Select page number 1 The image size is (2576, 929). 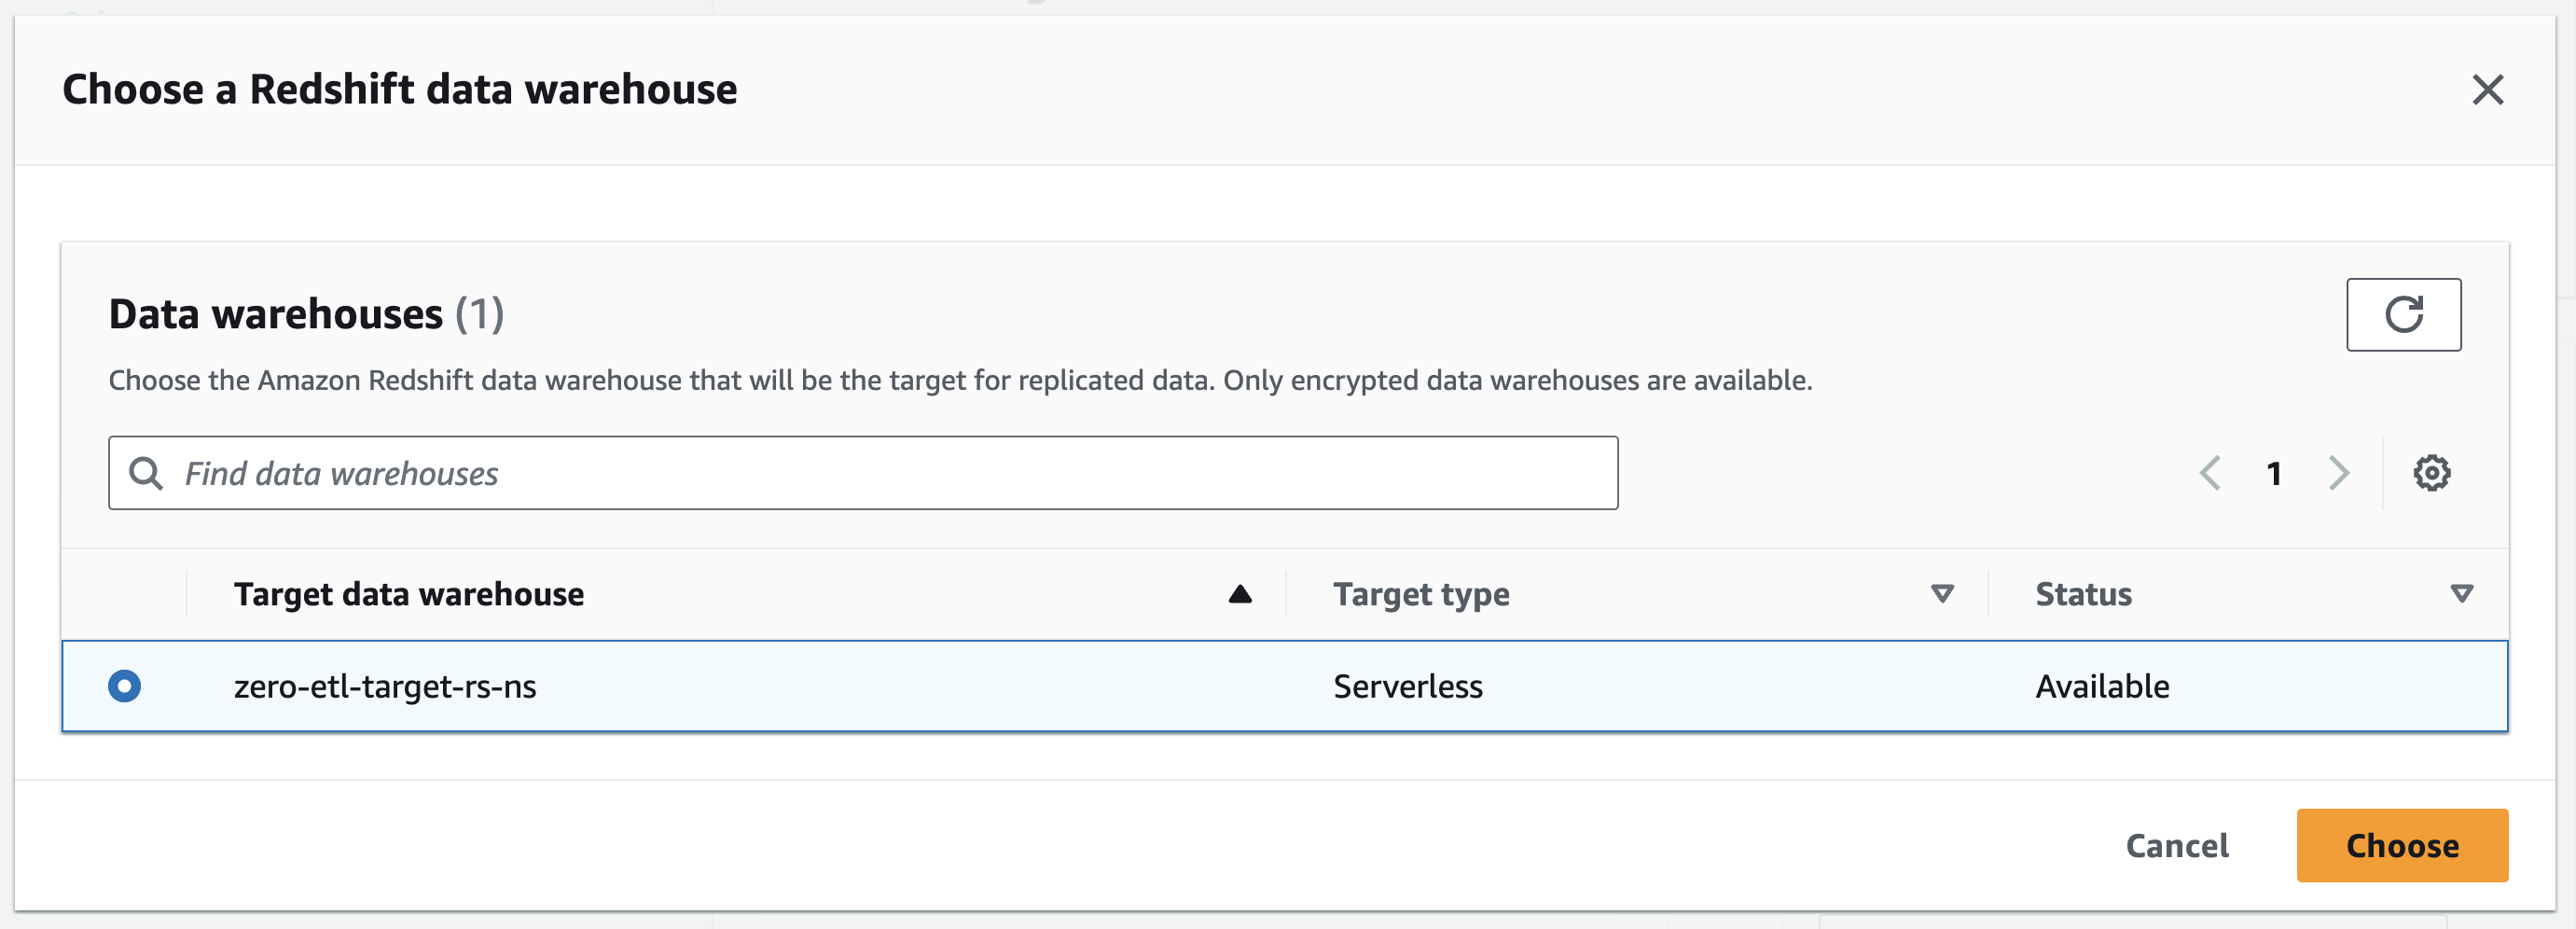click(x=2274, y=473)
